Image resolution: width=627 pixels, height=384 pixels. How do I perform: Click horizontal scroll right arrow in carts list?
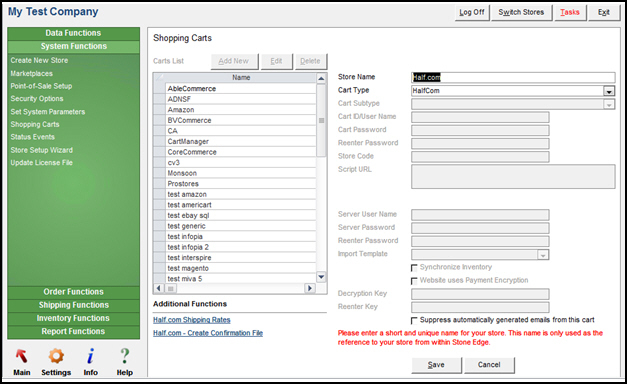pyautogui.click(x=310, y=288)
